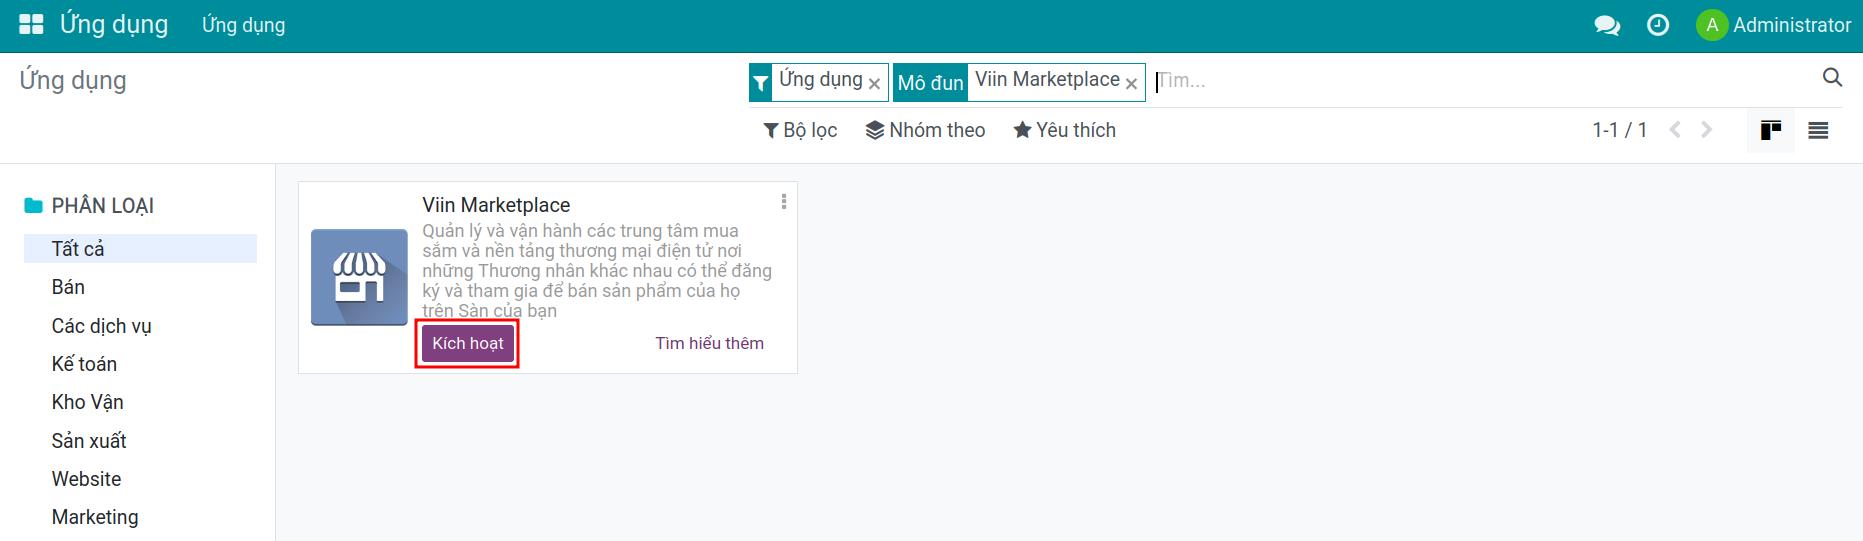Image resolution: width=1863 pixels, height=541 pixels.
Task: Go to previous page arrow
Action: pyautogui.click(x=1675, y=130)
